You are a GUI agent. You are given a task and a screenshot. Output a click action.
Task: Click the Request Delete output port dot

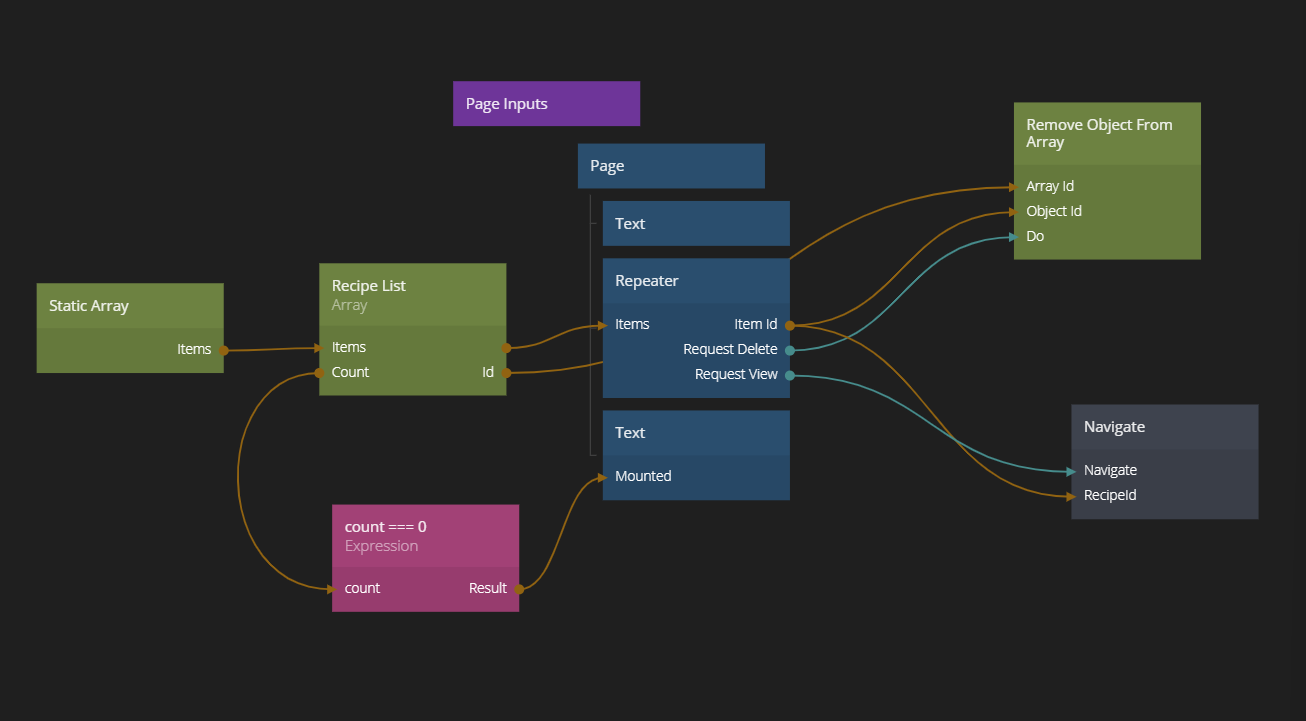(789, 350)
